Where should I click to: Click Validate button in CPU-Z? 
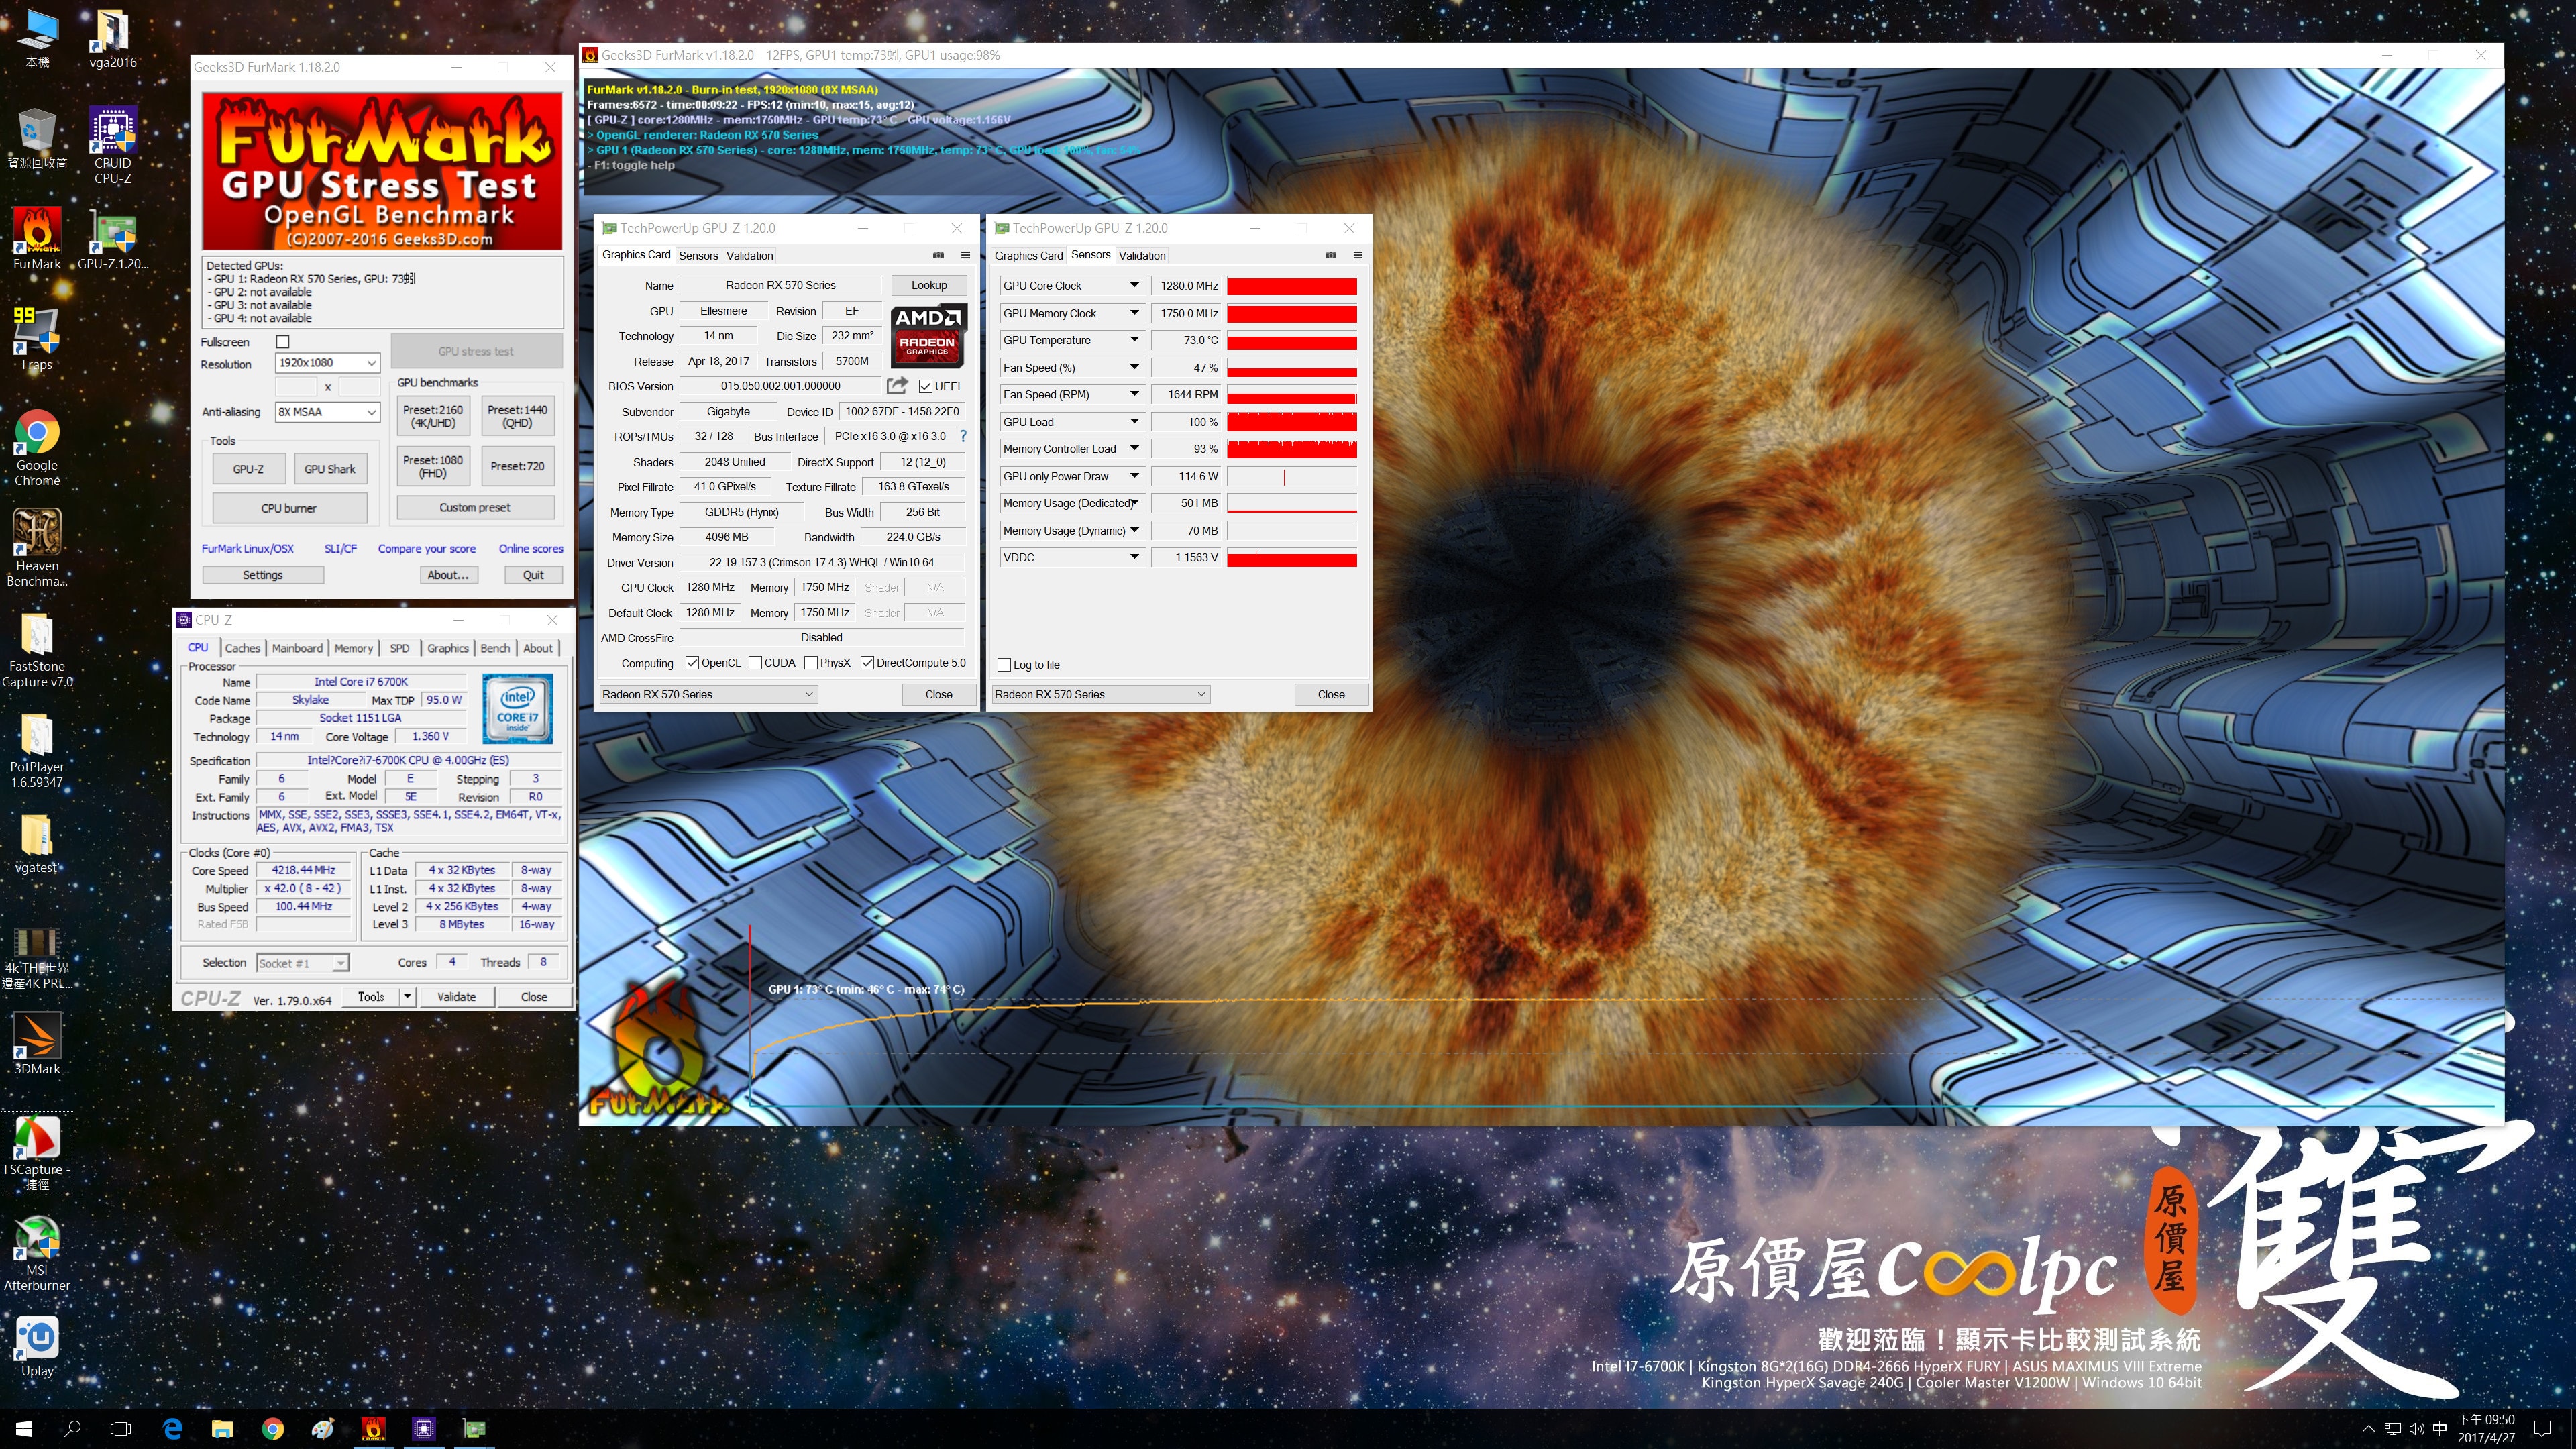(456, 996)
